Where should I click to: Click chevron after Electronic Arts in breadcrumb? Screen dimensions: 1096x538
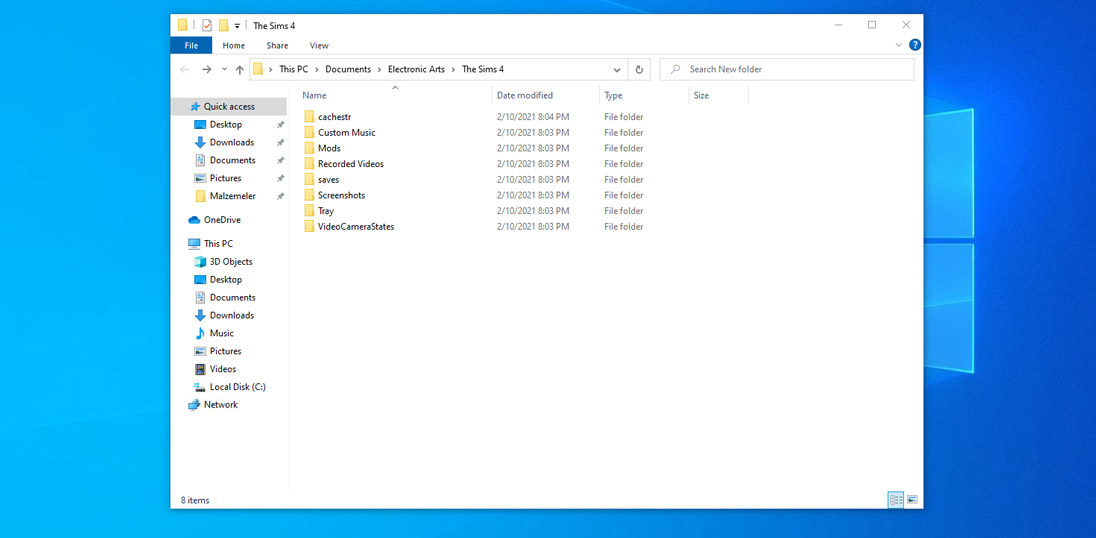tap(454, 69)
